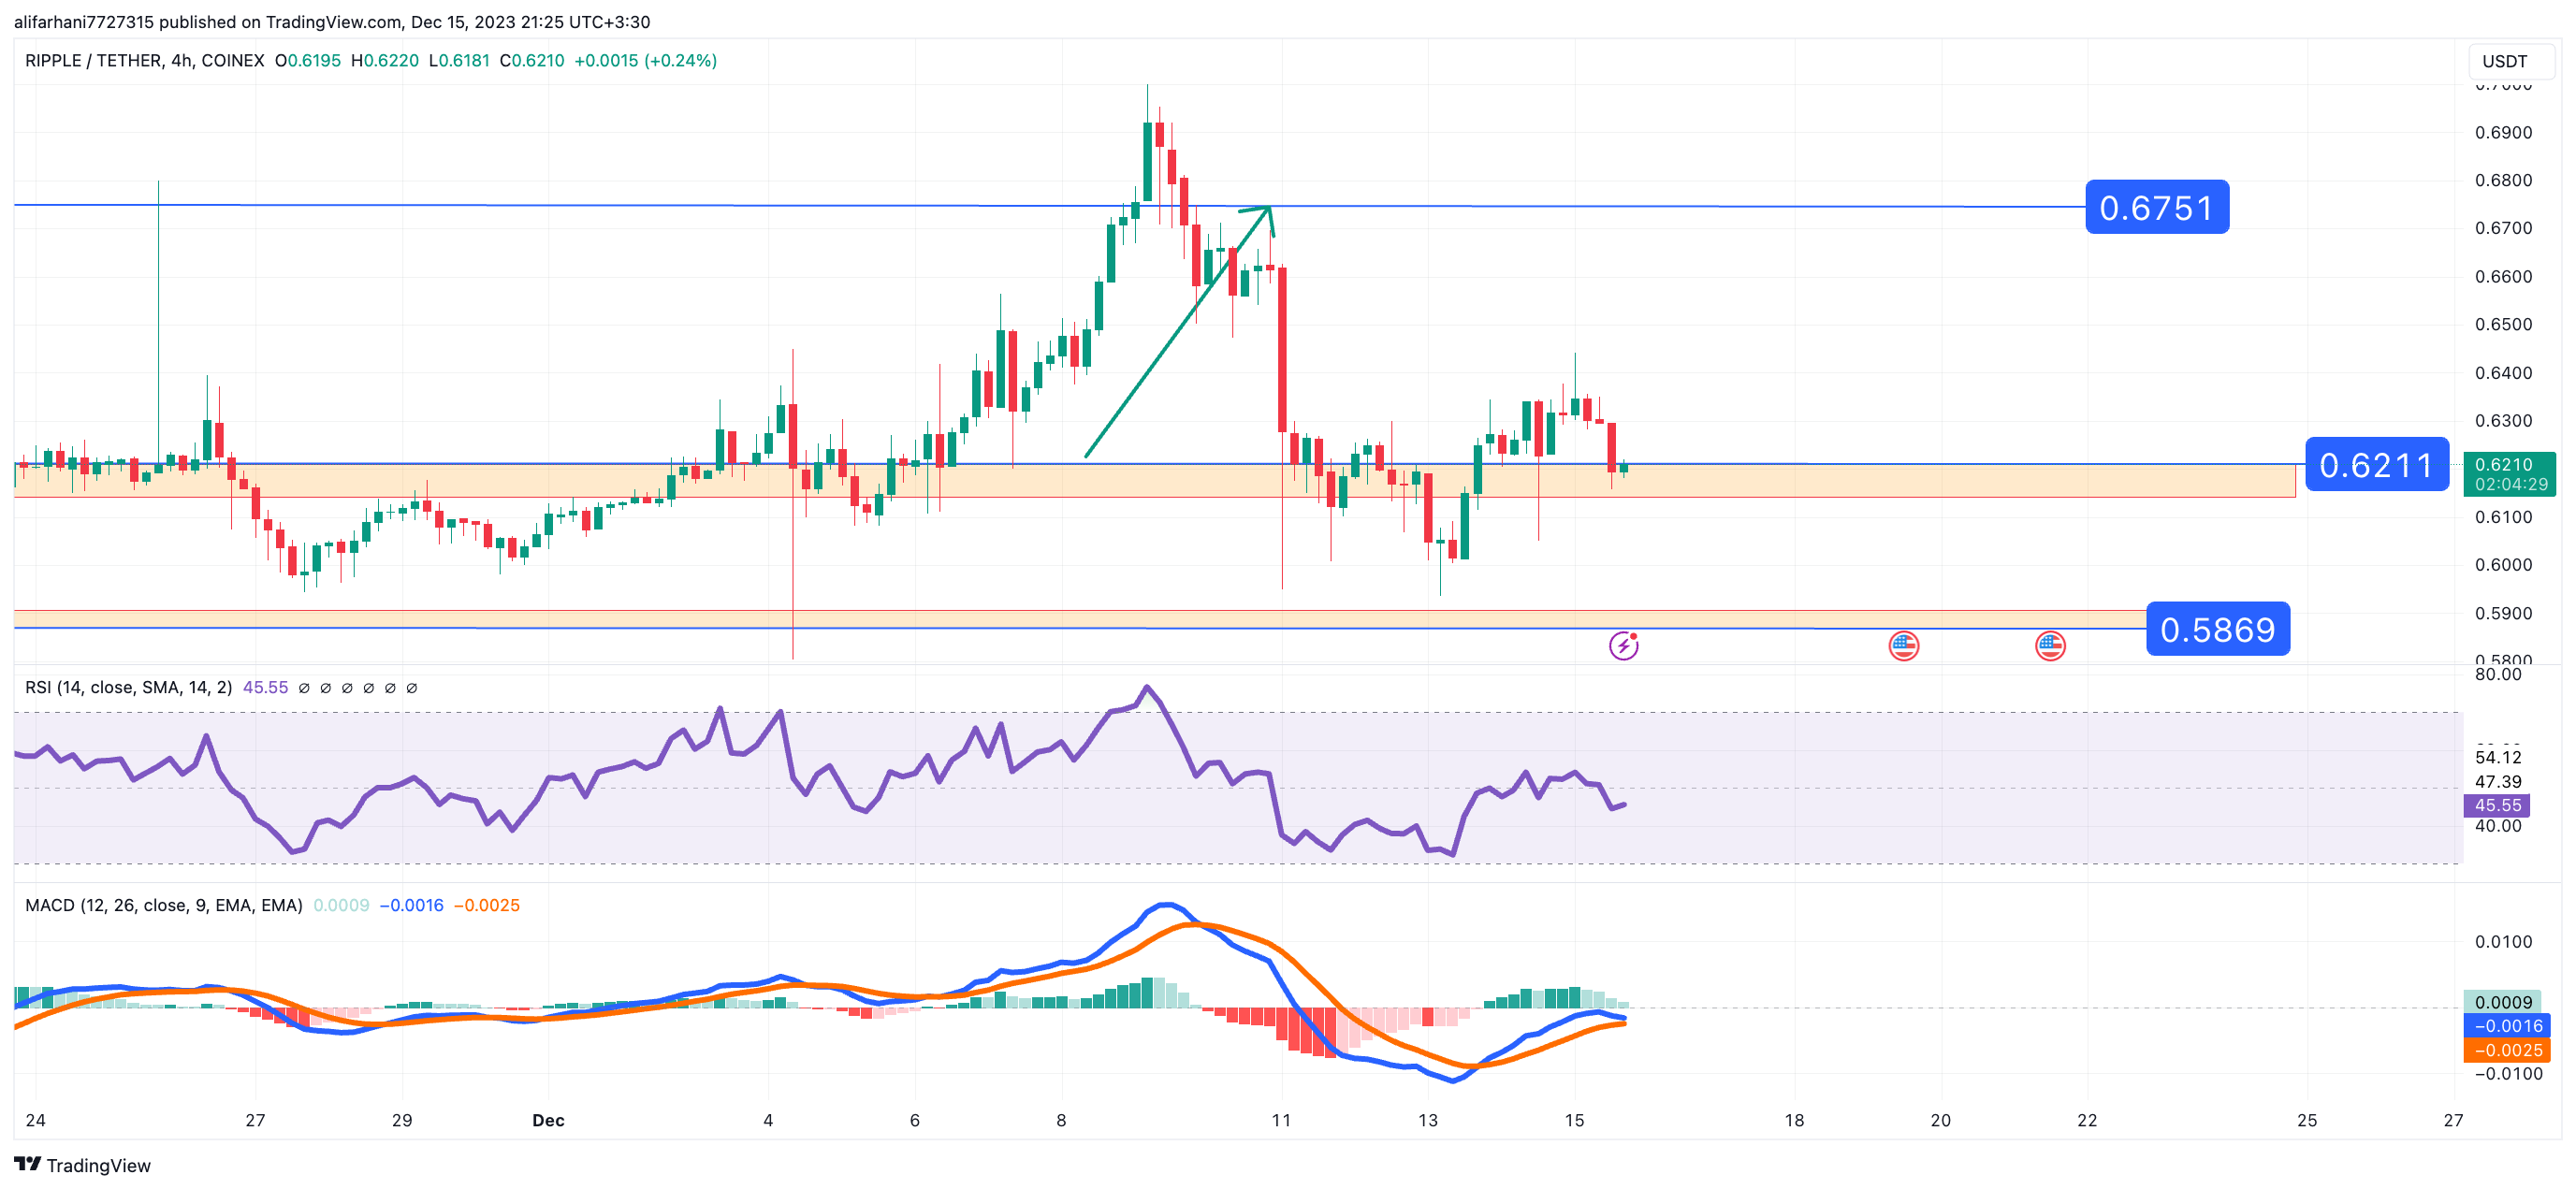Click the 0.6211 blue price label
2576x1189 pixels.
tap(2376, 465)
